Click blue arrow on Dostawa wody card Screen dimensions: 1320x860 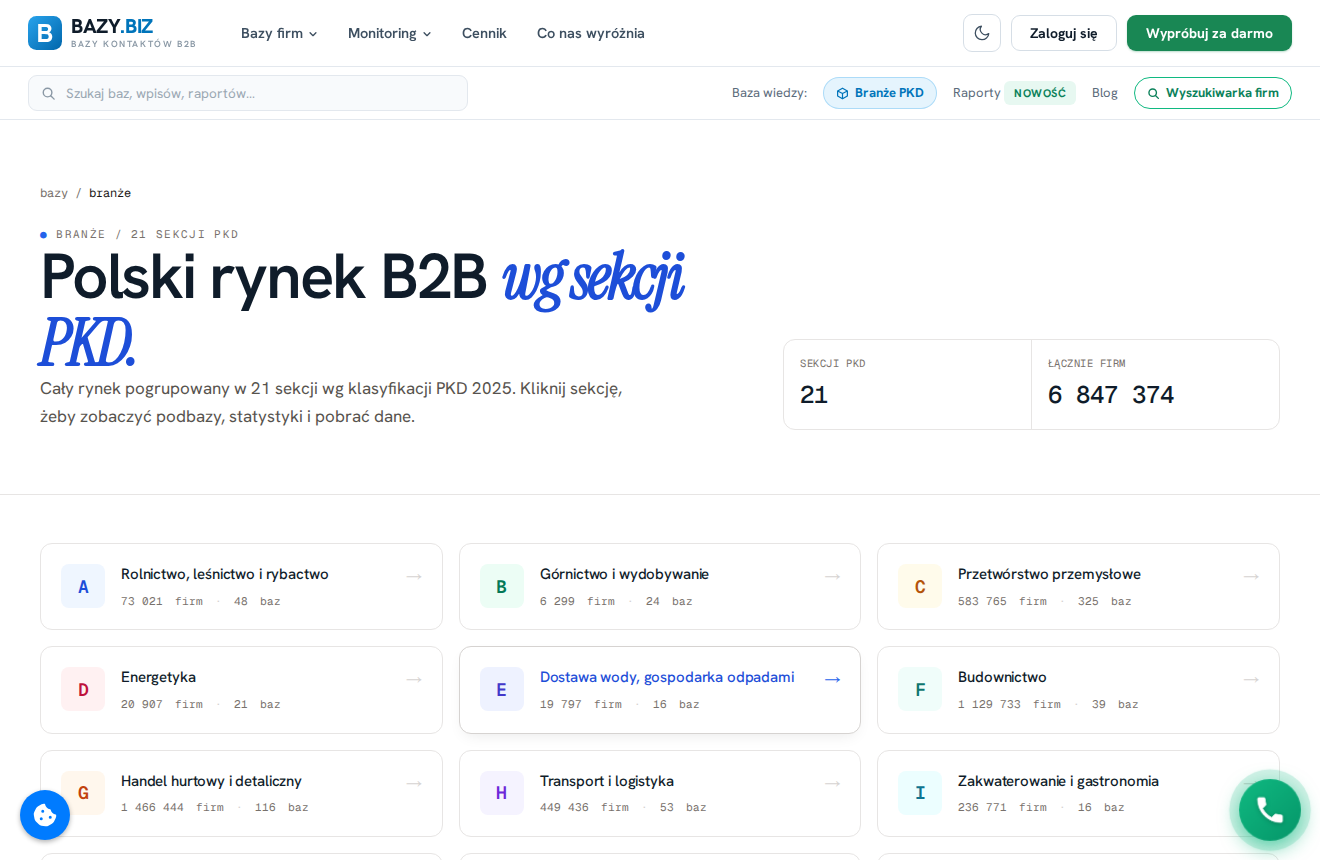[x=832, y=679]
